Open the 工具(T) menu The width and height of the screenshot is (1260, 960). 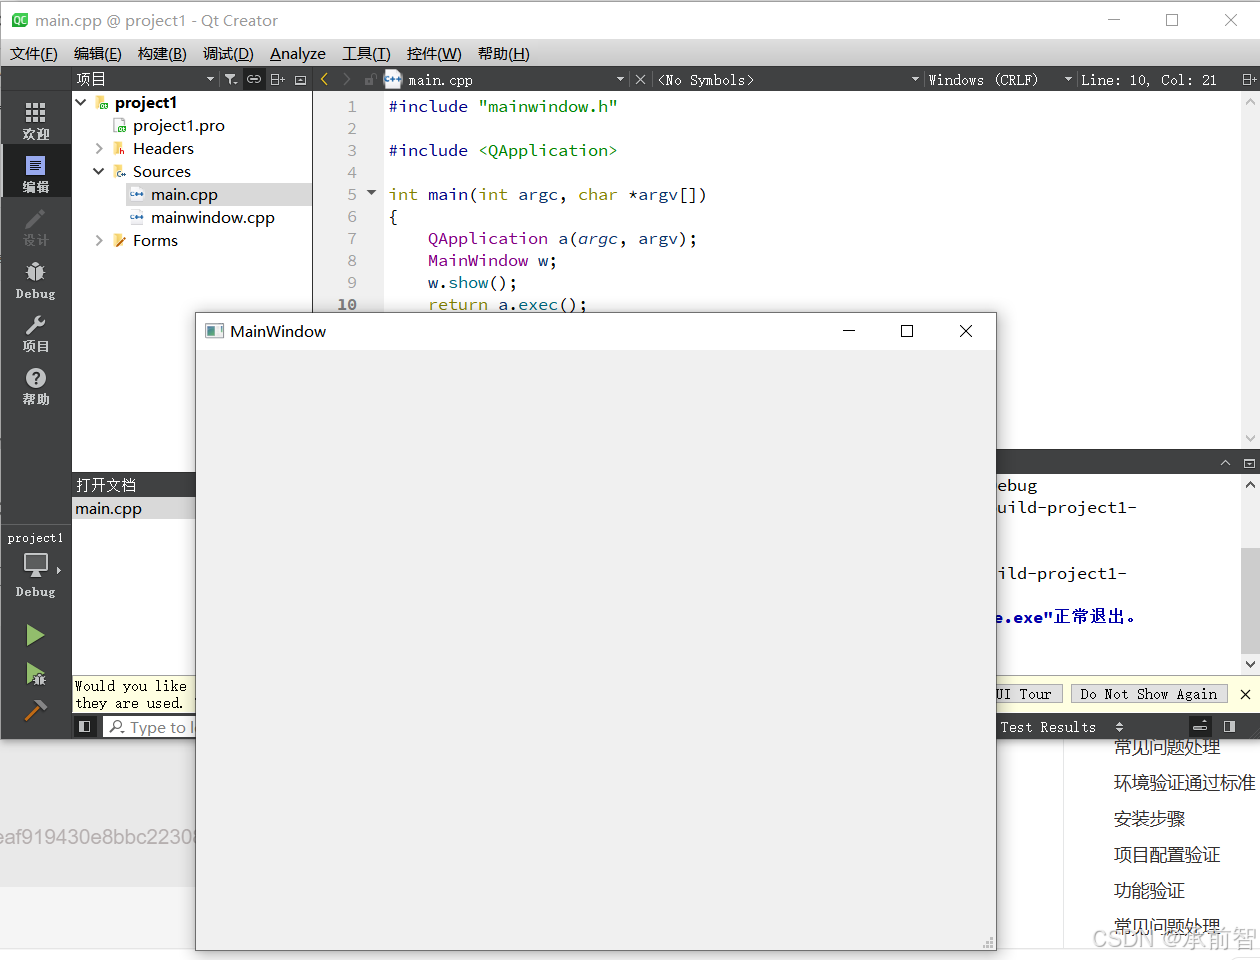tap(366, 53)
